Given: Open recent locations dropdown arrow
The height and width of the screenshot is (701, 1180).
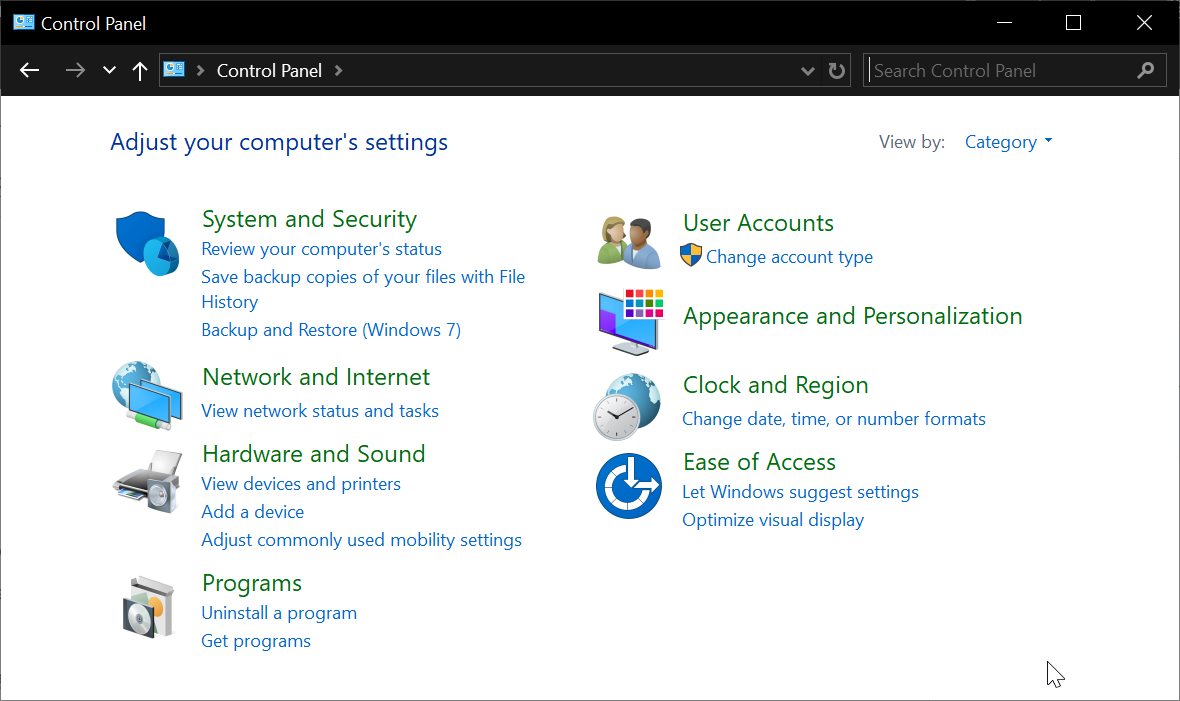Looking at the screenshot, I should [x=109, y=70].
